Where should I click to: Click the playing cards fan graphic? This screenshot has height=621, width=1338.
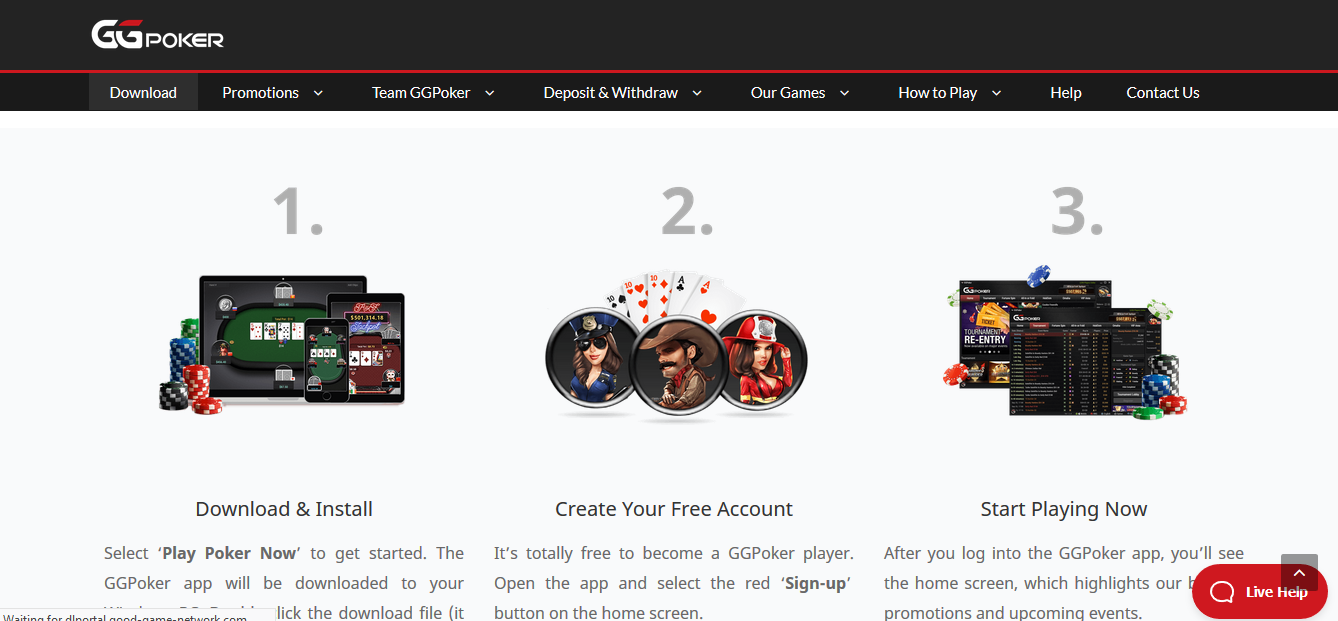point(672,296)
